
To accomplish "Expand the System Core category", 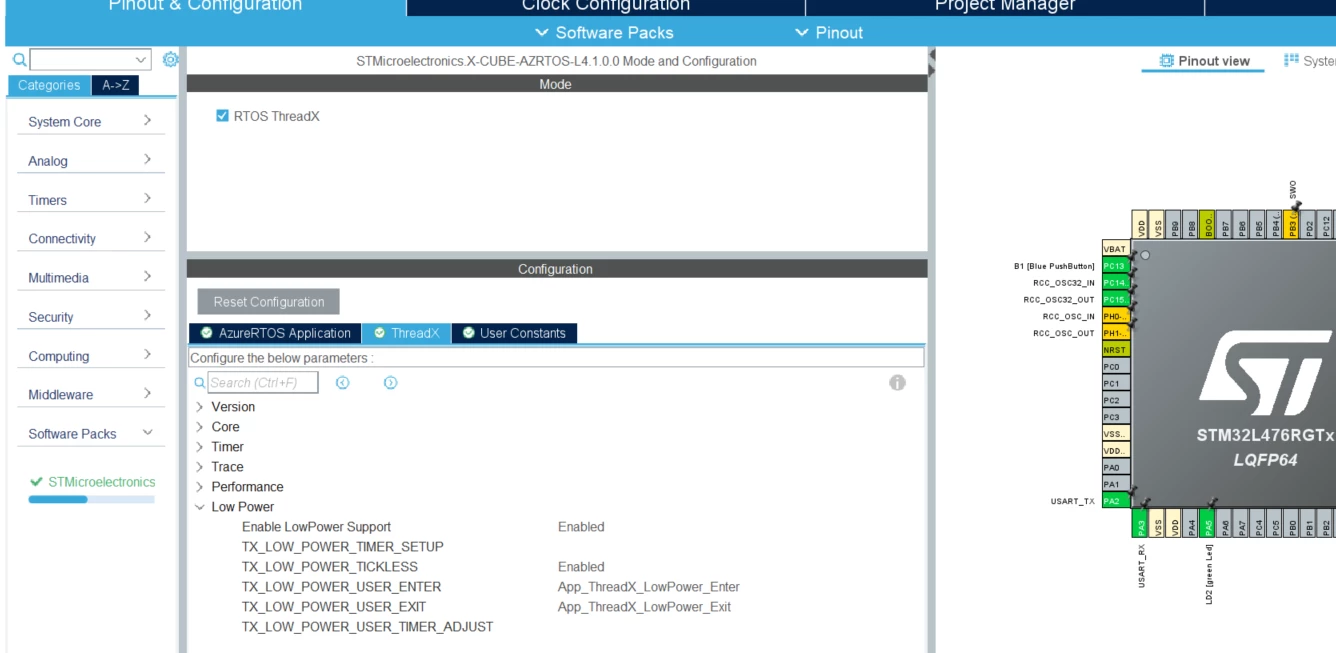I will pyautogui.click(x=88, y=122).
